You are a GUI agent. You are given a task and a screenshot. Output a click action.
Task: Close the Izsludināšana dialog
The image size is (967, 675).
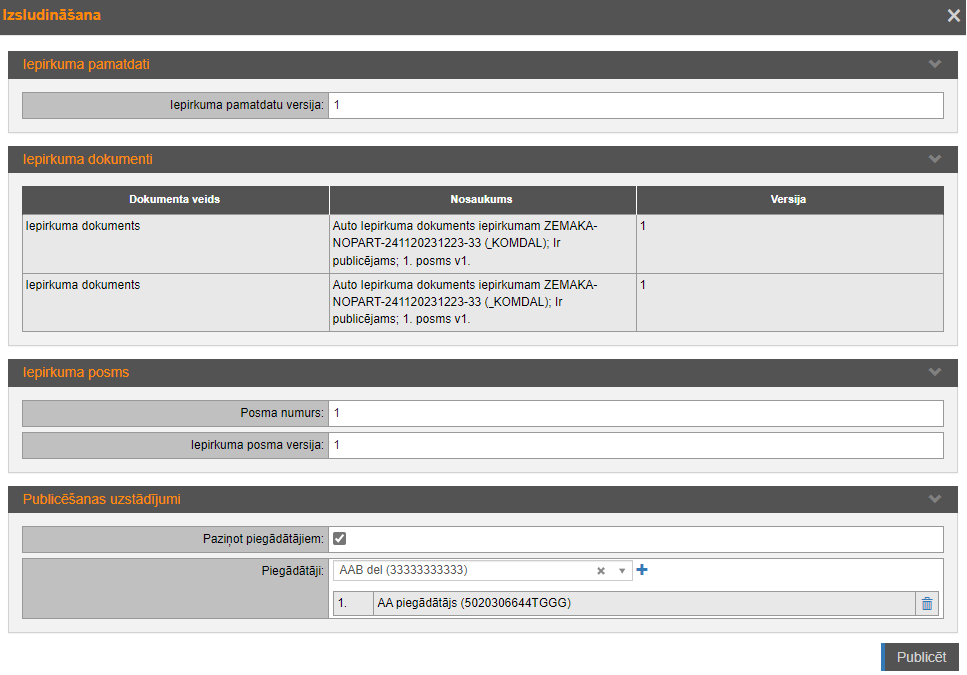tap(953, 16)
